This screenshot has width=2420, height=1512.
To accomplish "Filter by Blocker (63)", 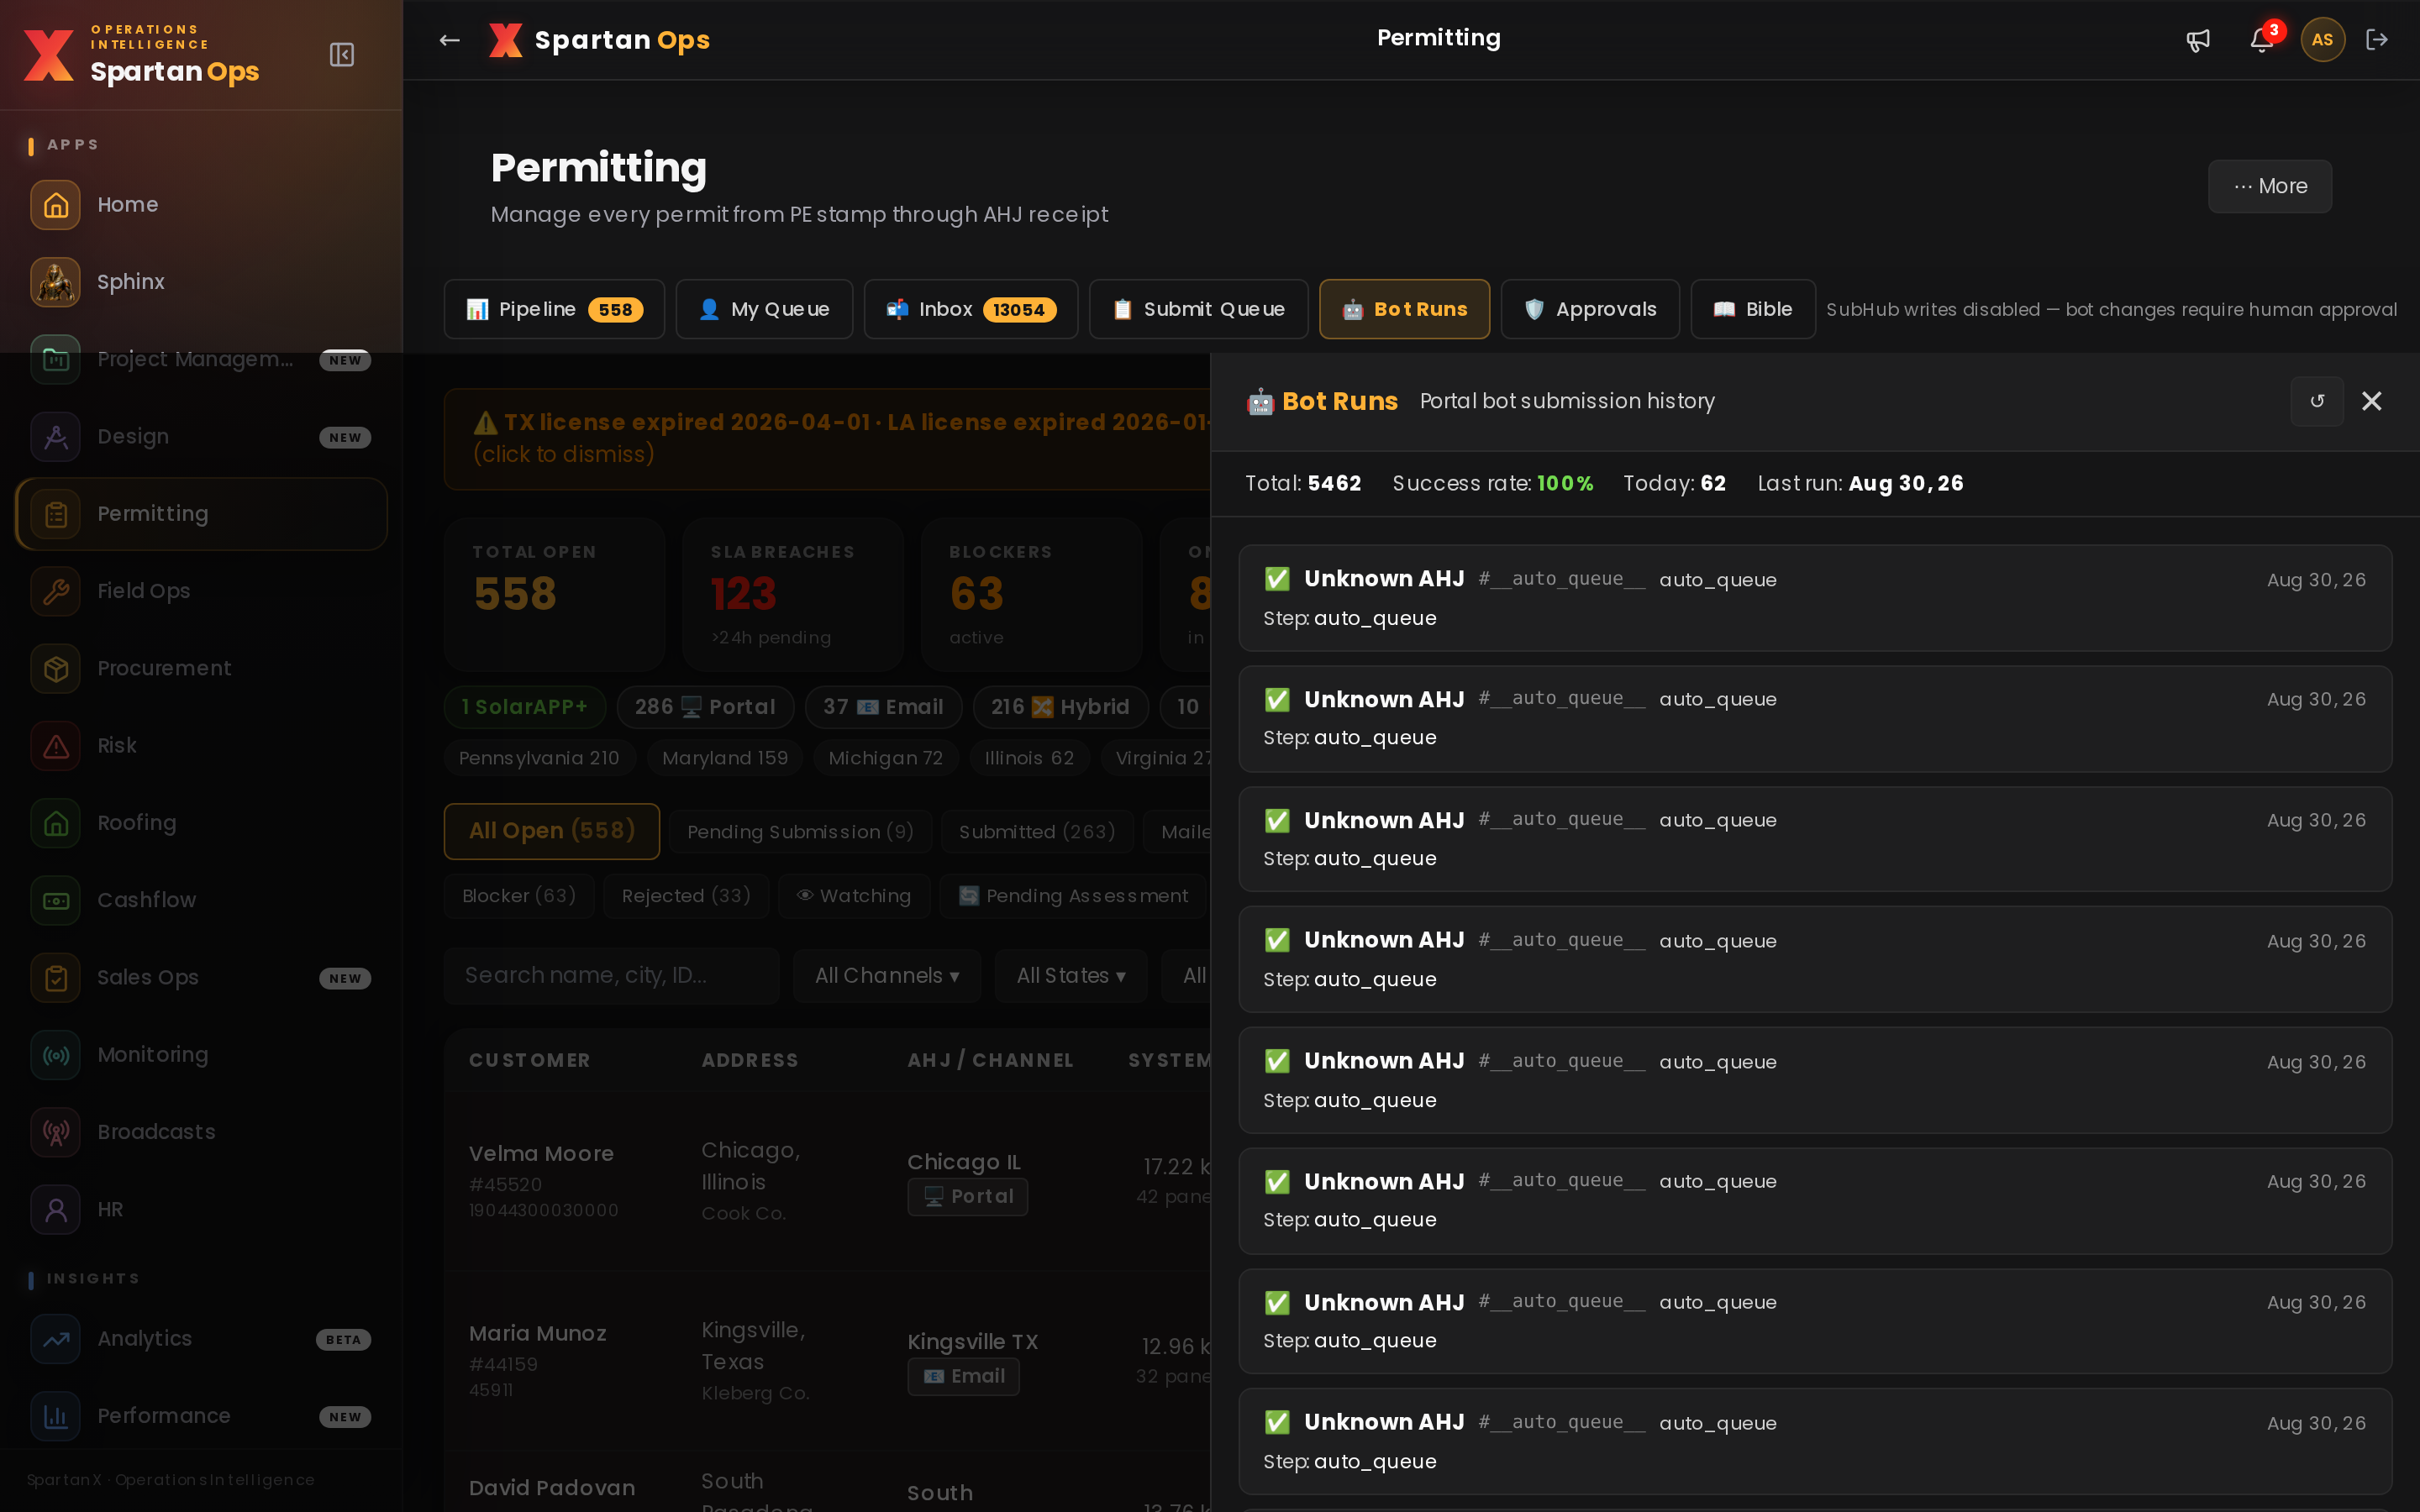I will pos(519,896).
